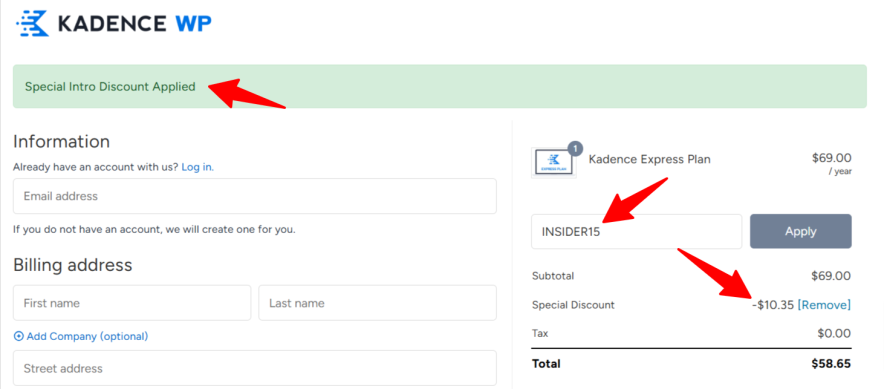This screenshot has height=389, width=884.
Task: Apply the coupon code
Action: [801, 231]
